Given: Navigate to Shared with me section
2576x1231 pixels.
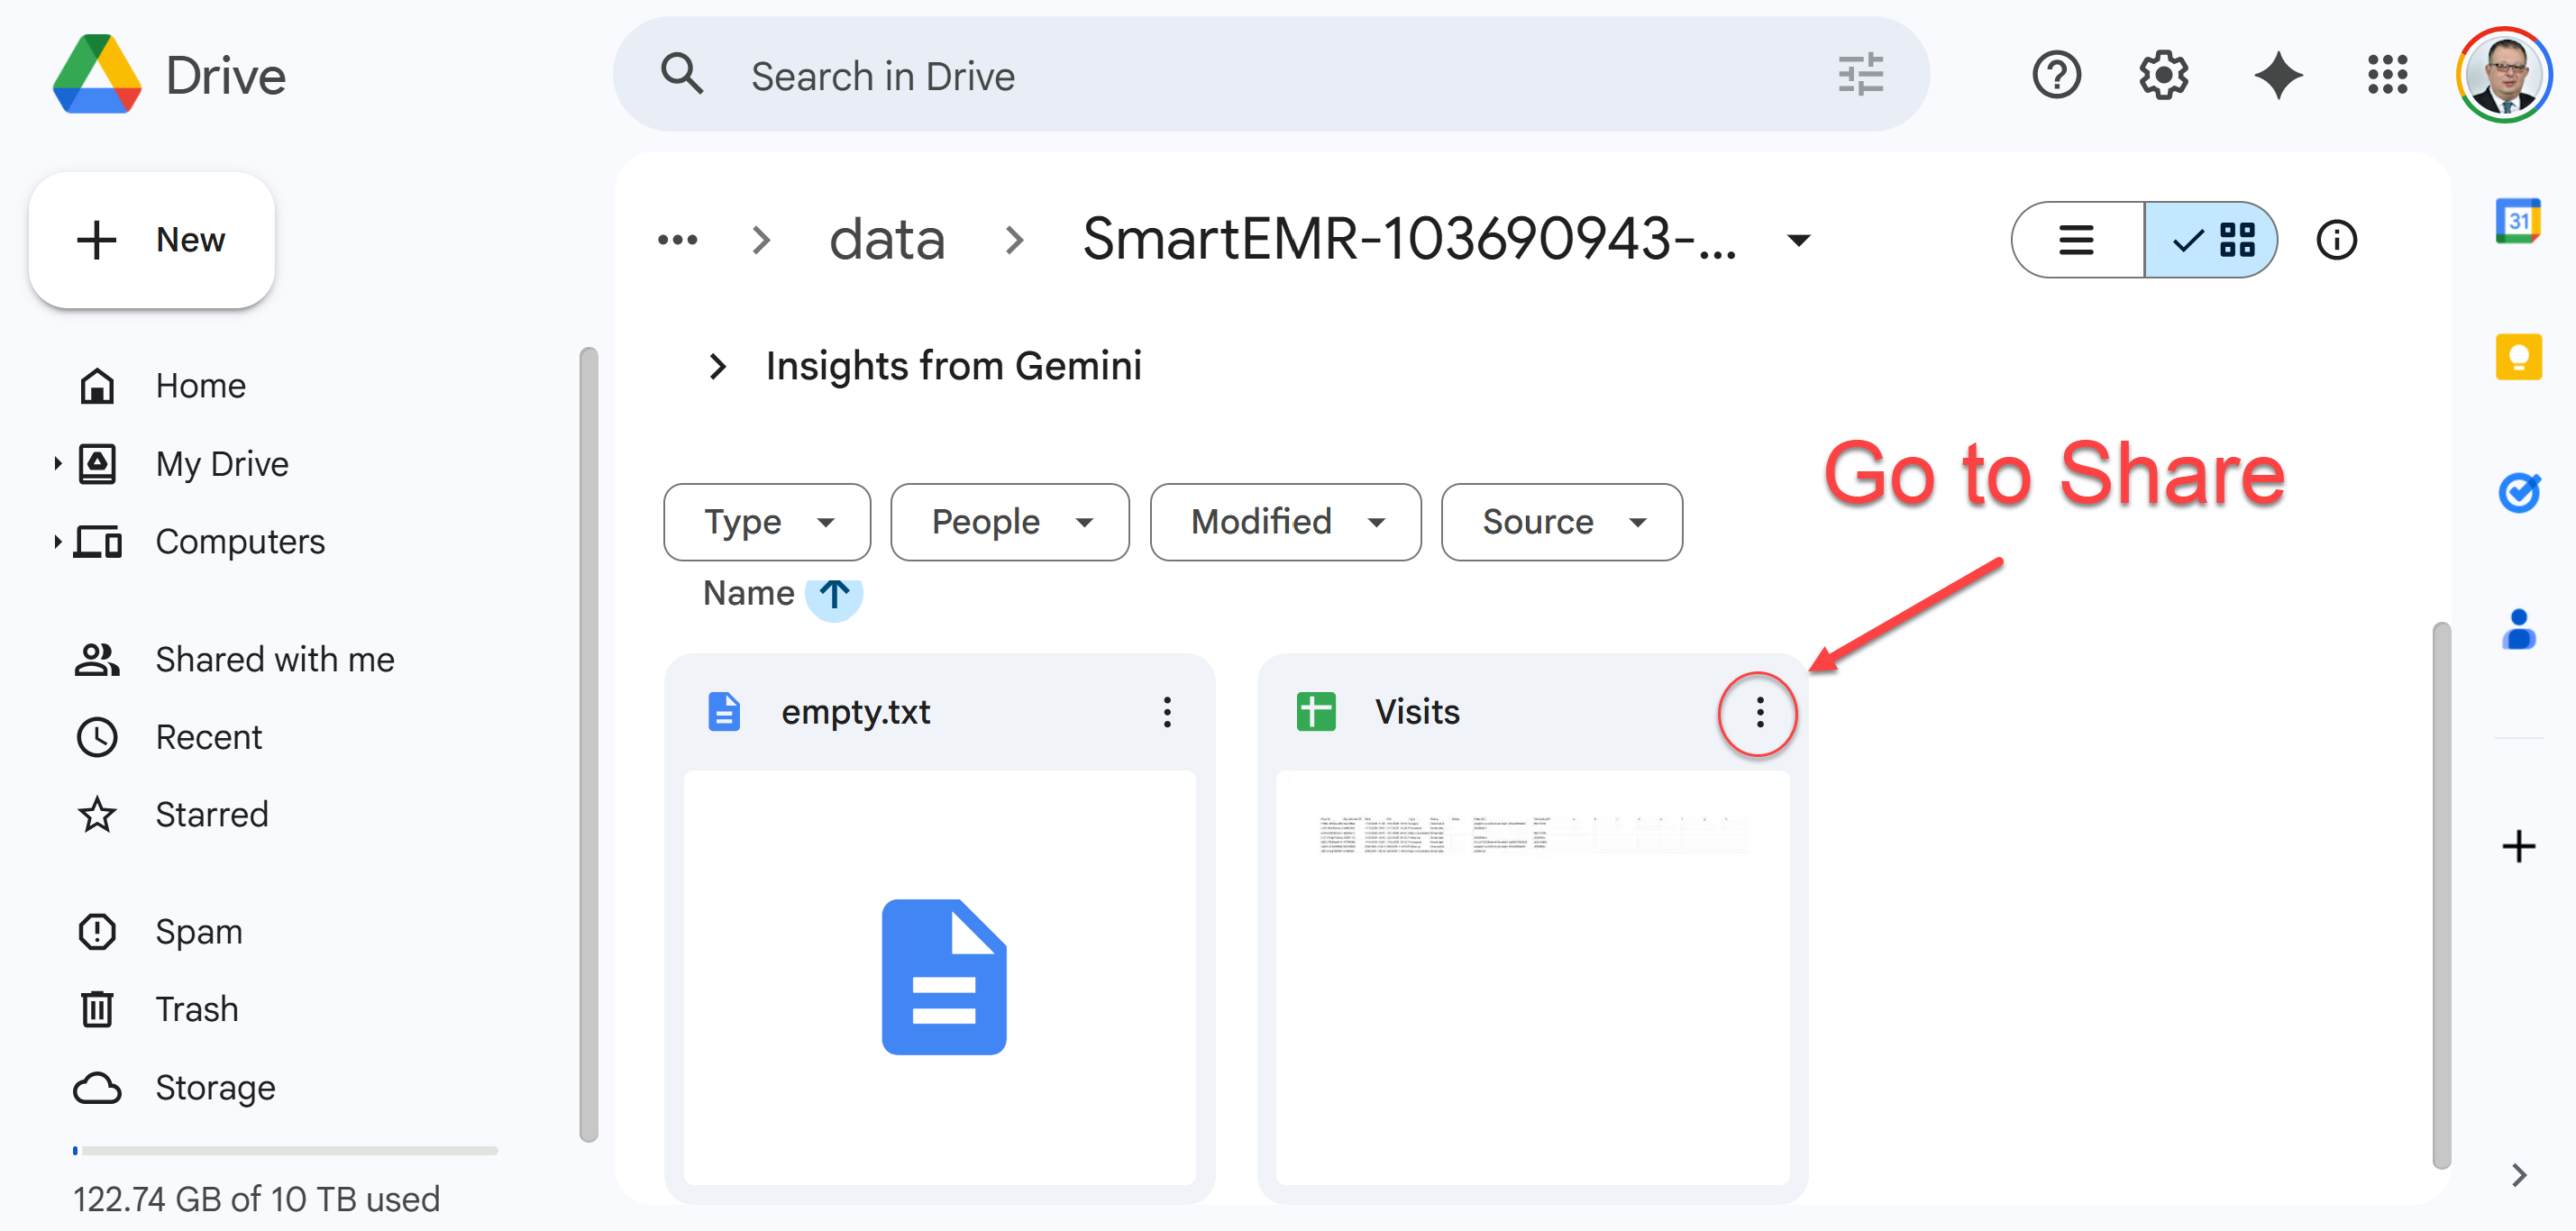Looking at the screenshot, I should (x=274, y=658).
